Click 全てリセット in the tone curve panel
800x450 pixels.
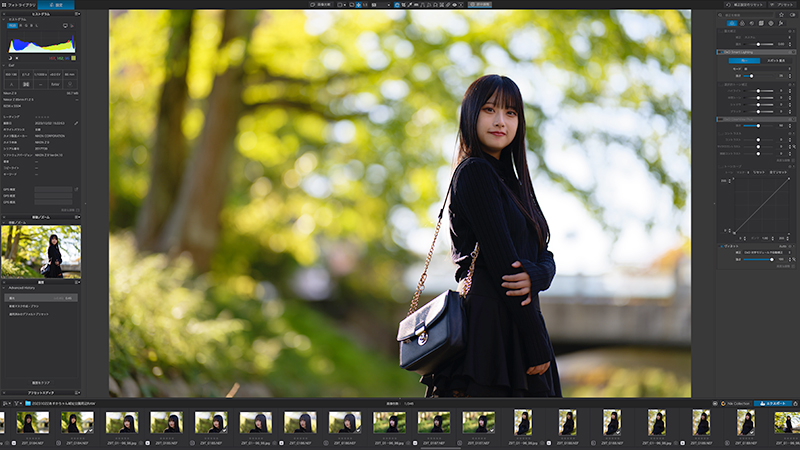pyautogui.click(x=778, y=172)
